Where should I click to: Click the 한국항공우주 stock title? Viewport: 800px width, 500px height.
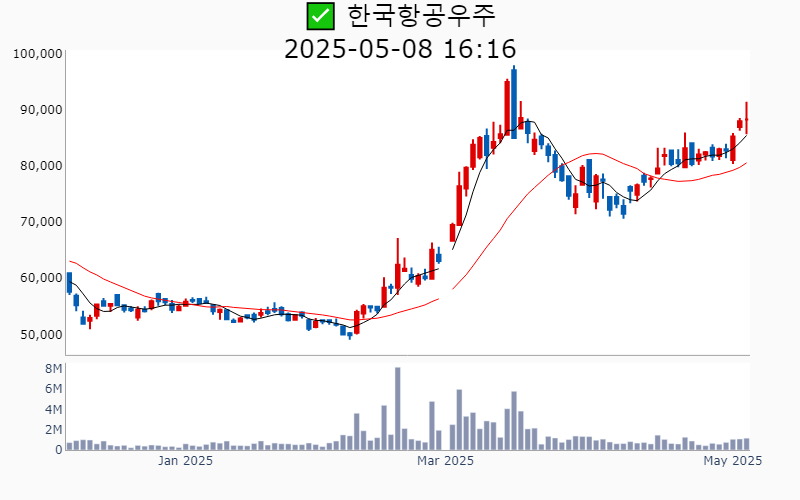[x=421, y=15]
